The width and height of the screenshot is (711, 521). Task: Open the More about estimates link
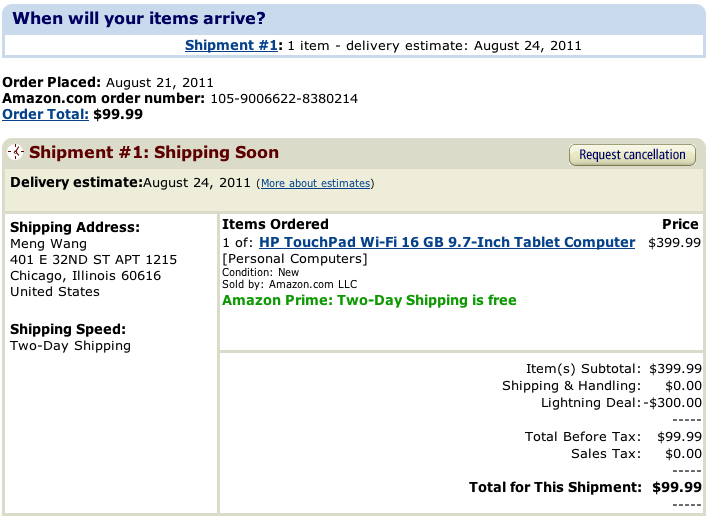316,184
